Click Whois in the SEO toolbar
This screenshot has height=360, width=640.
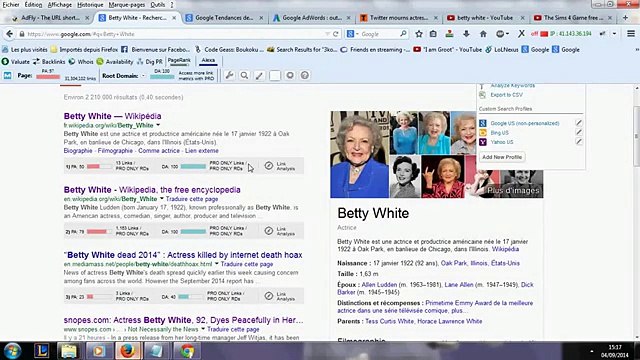pos(81,62)
